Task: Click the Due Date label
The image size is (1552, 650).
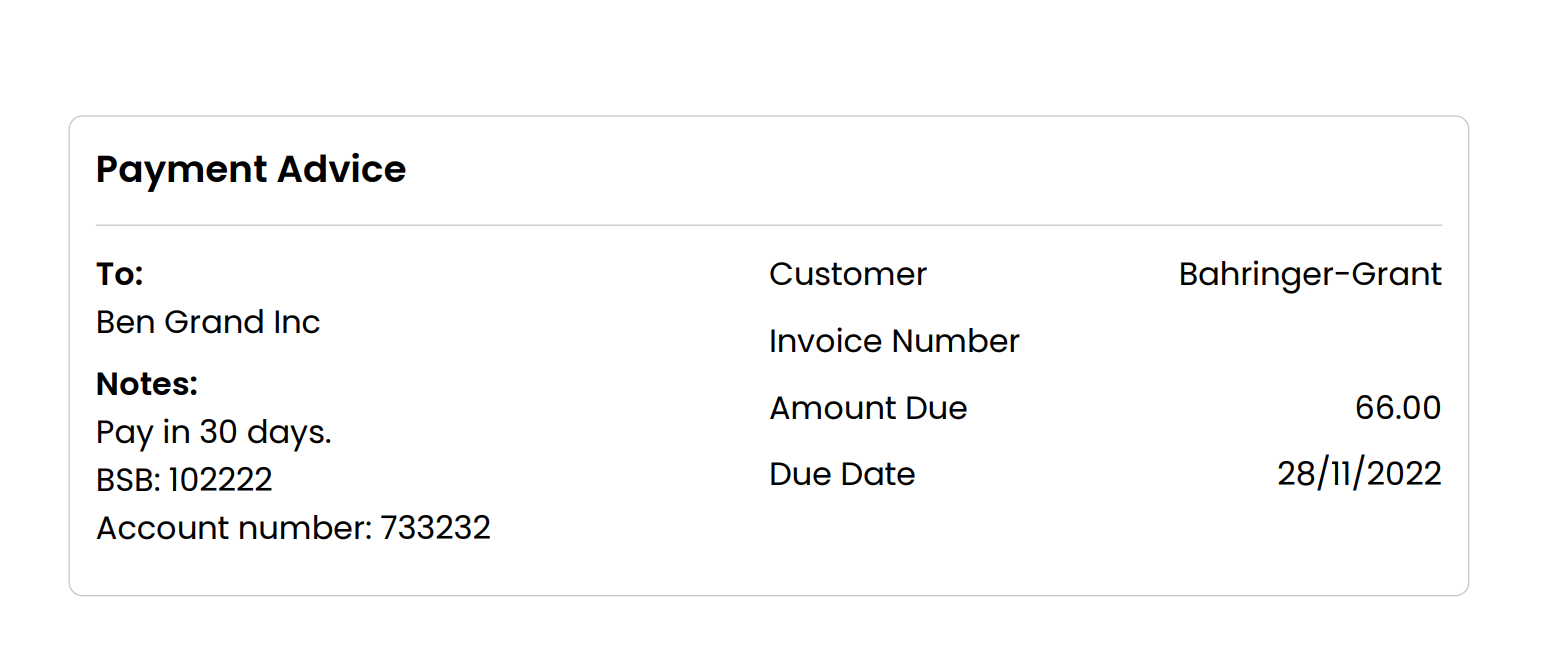Action: [x=842, y=474]
